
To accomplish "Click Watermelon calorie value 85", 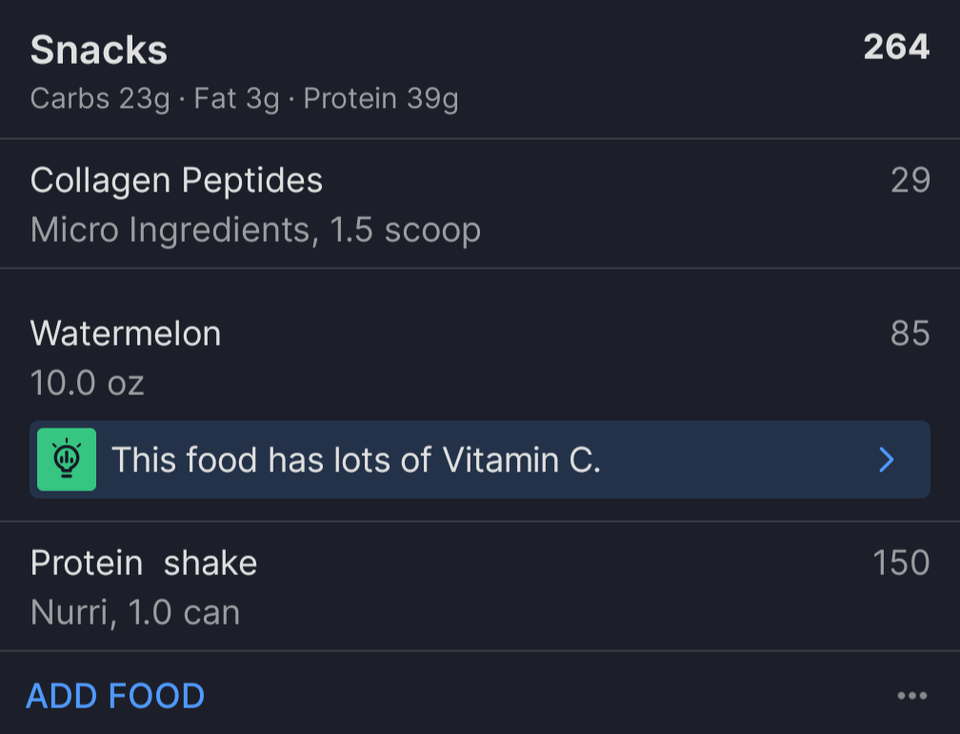I will [x=910, y=334].
